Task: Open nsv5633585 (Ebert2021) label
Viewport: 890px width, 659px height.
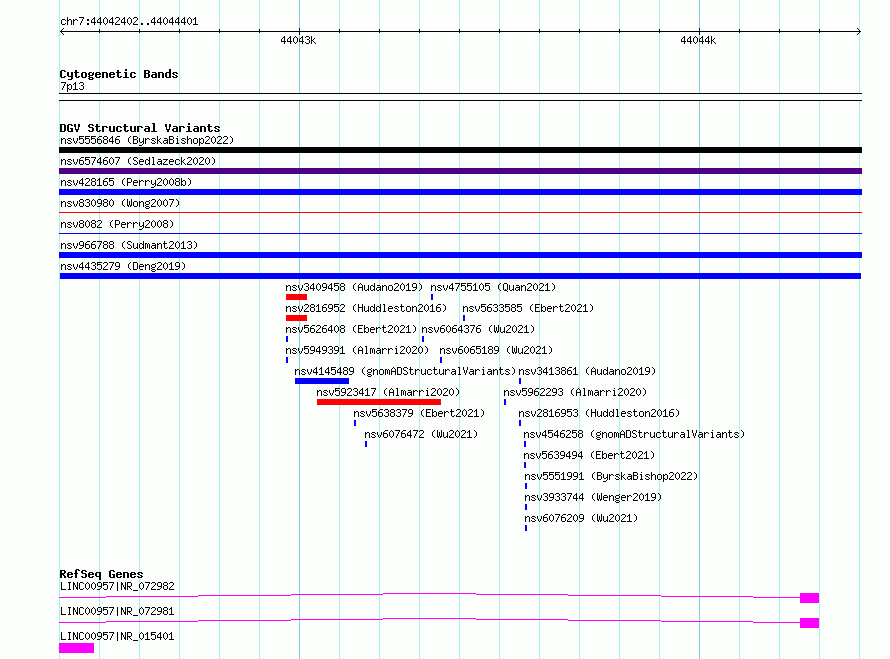Action: click(528, 308)
